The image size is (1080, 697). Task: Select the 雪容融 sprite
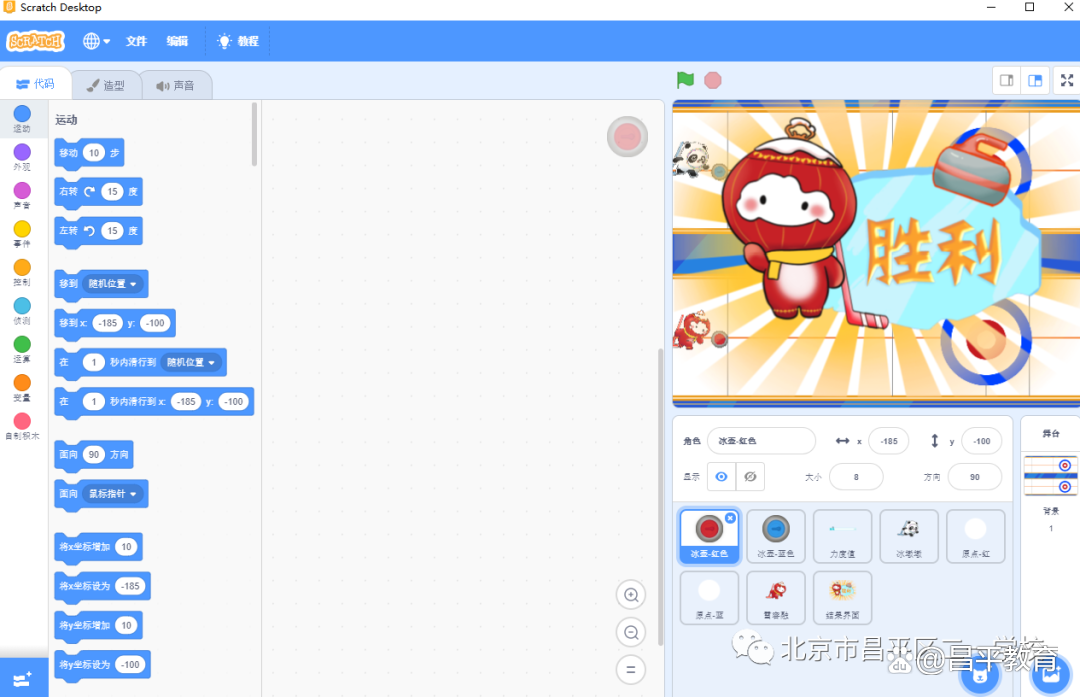tap(776, 597)
